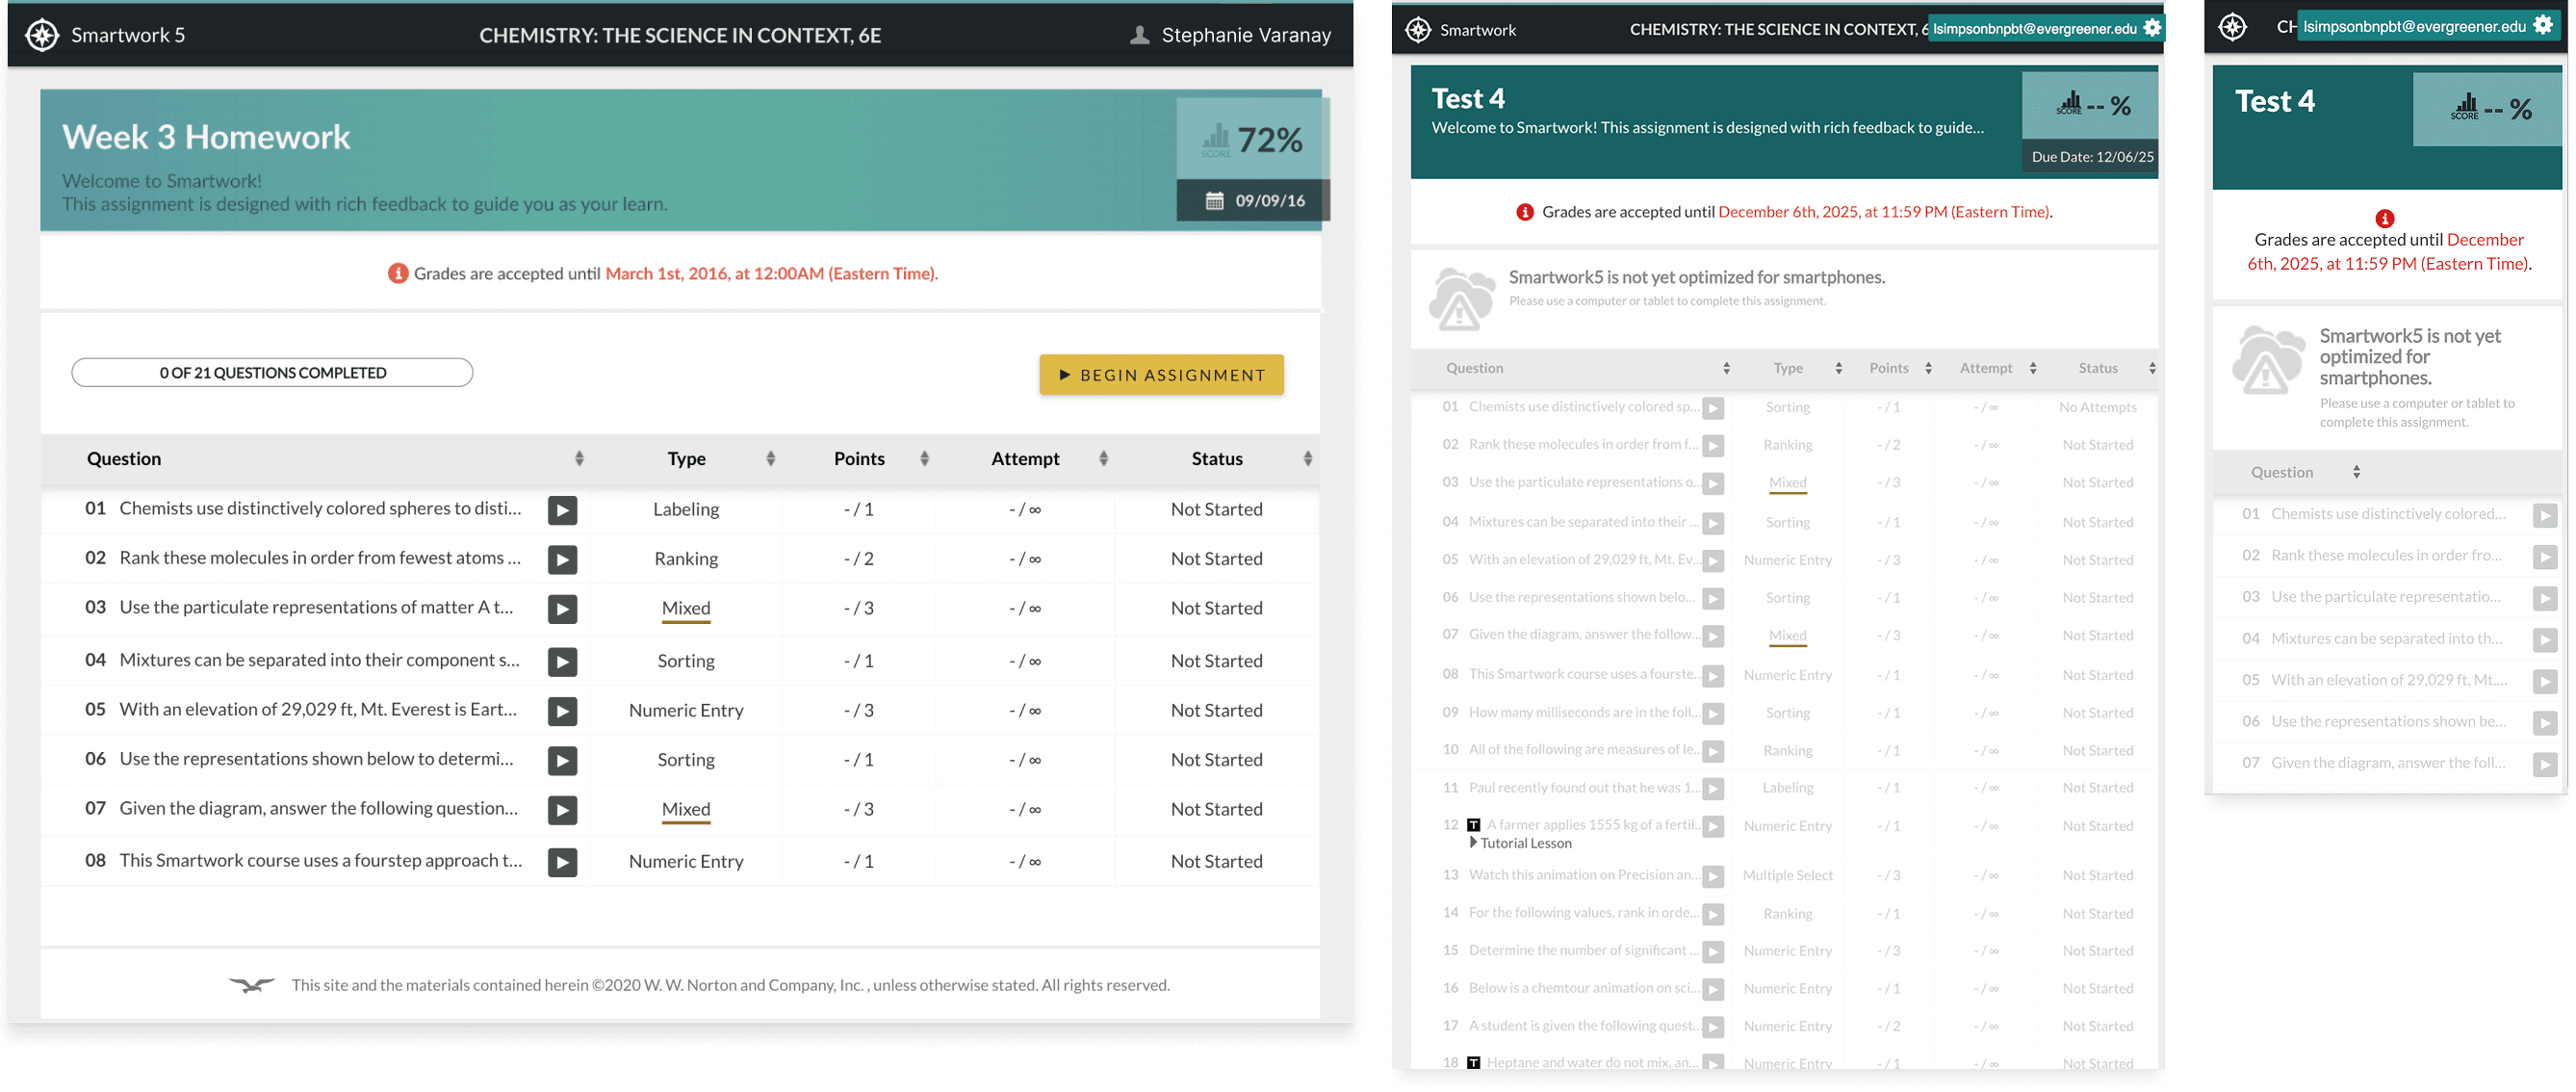Screen dimensions: 2576x1092
Task: Sort by Question column in Week 3 table
Action: pos(579,459)
